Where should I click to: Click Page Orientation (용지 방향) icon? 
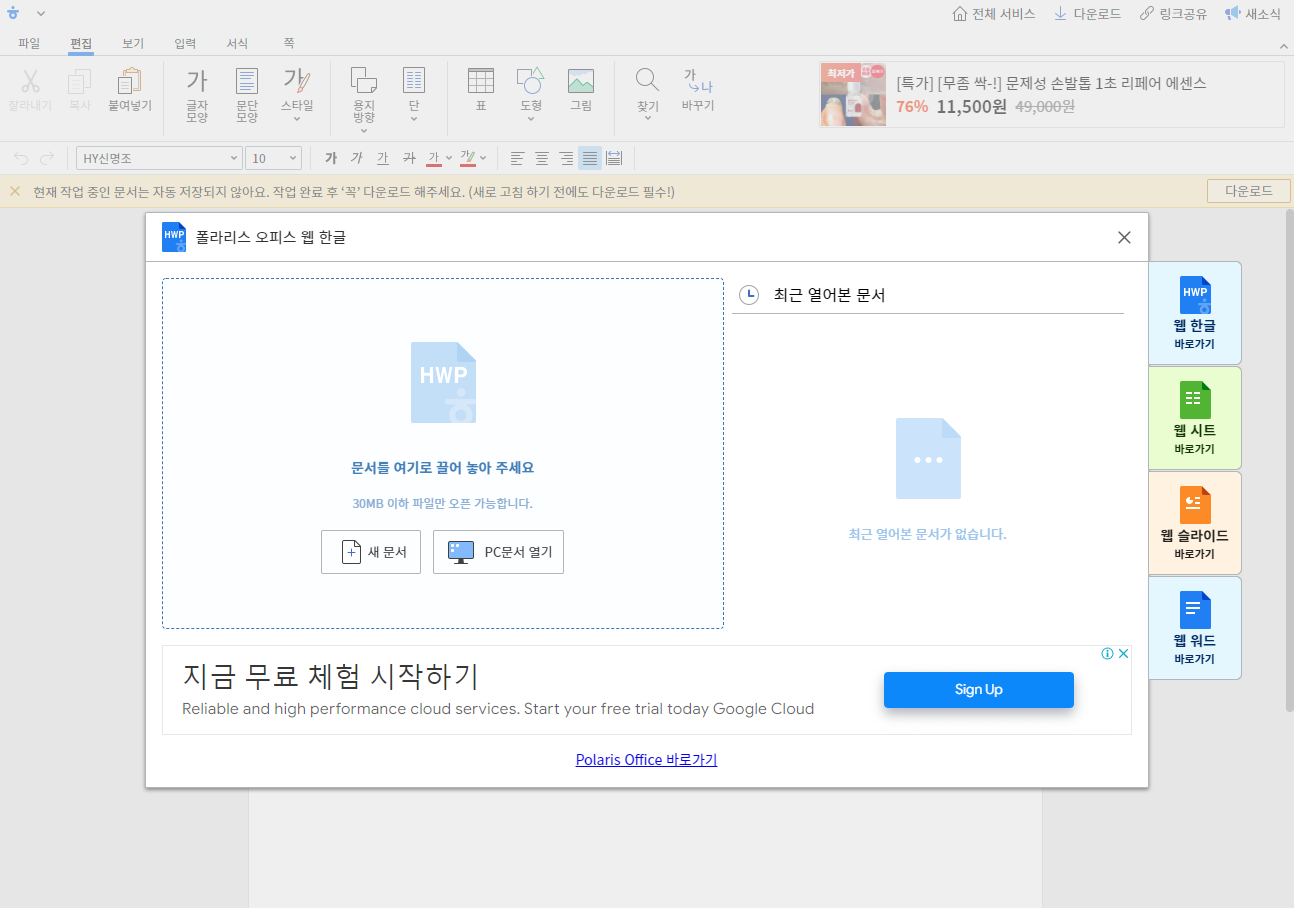coord(364,81)
